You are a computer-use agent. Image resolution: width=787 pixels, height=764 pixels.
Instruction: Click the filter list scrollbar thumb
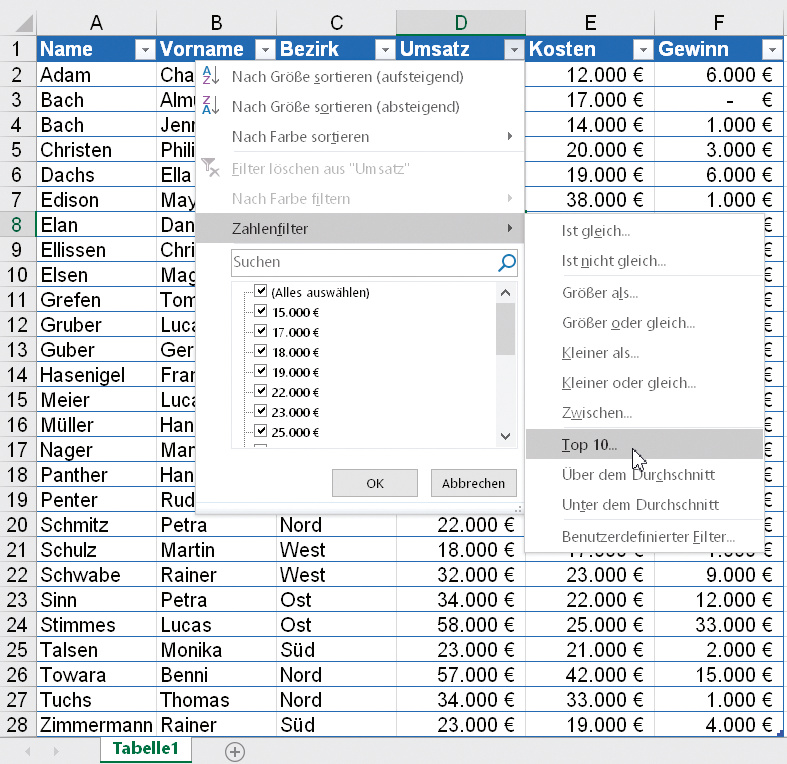(x=506, y=328)
